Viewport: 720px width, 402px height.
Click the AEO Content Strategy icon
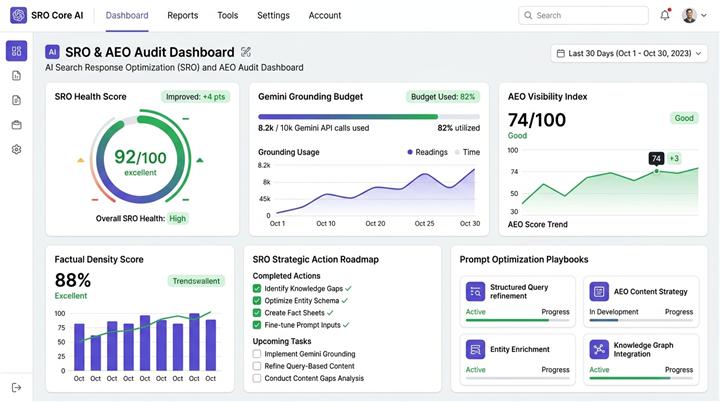click(x=599, y=291)
